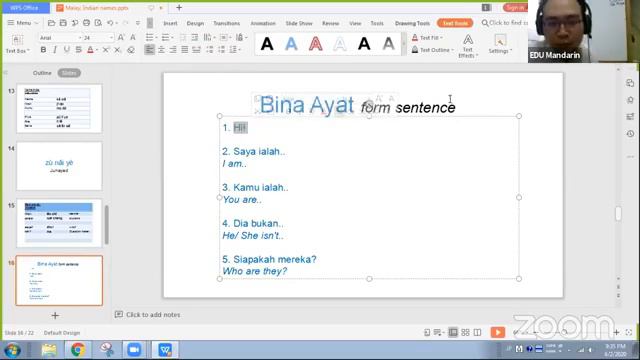Image resolution: width=640 pixels, height=360 pixels.
Task: Open the Transitions tab
Action: tap(227, 23)
